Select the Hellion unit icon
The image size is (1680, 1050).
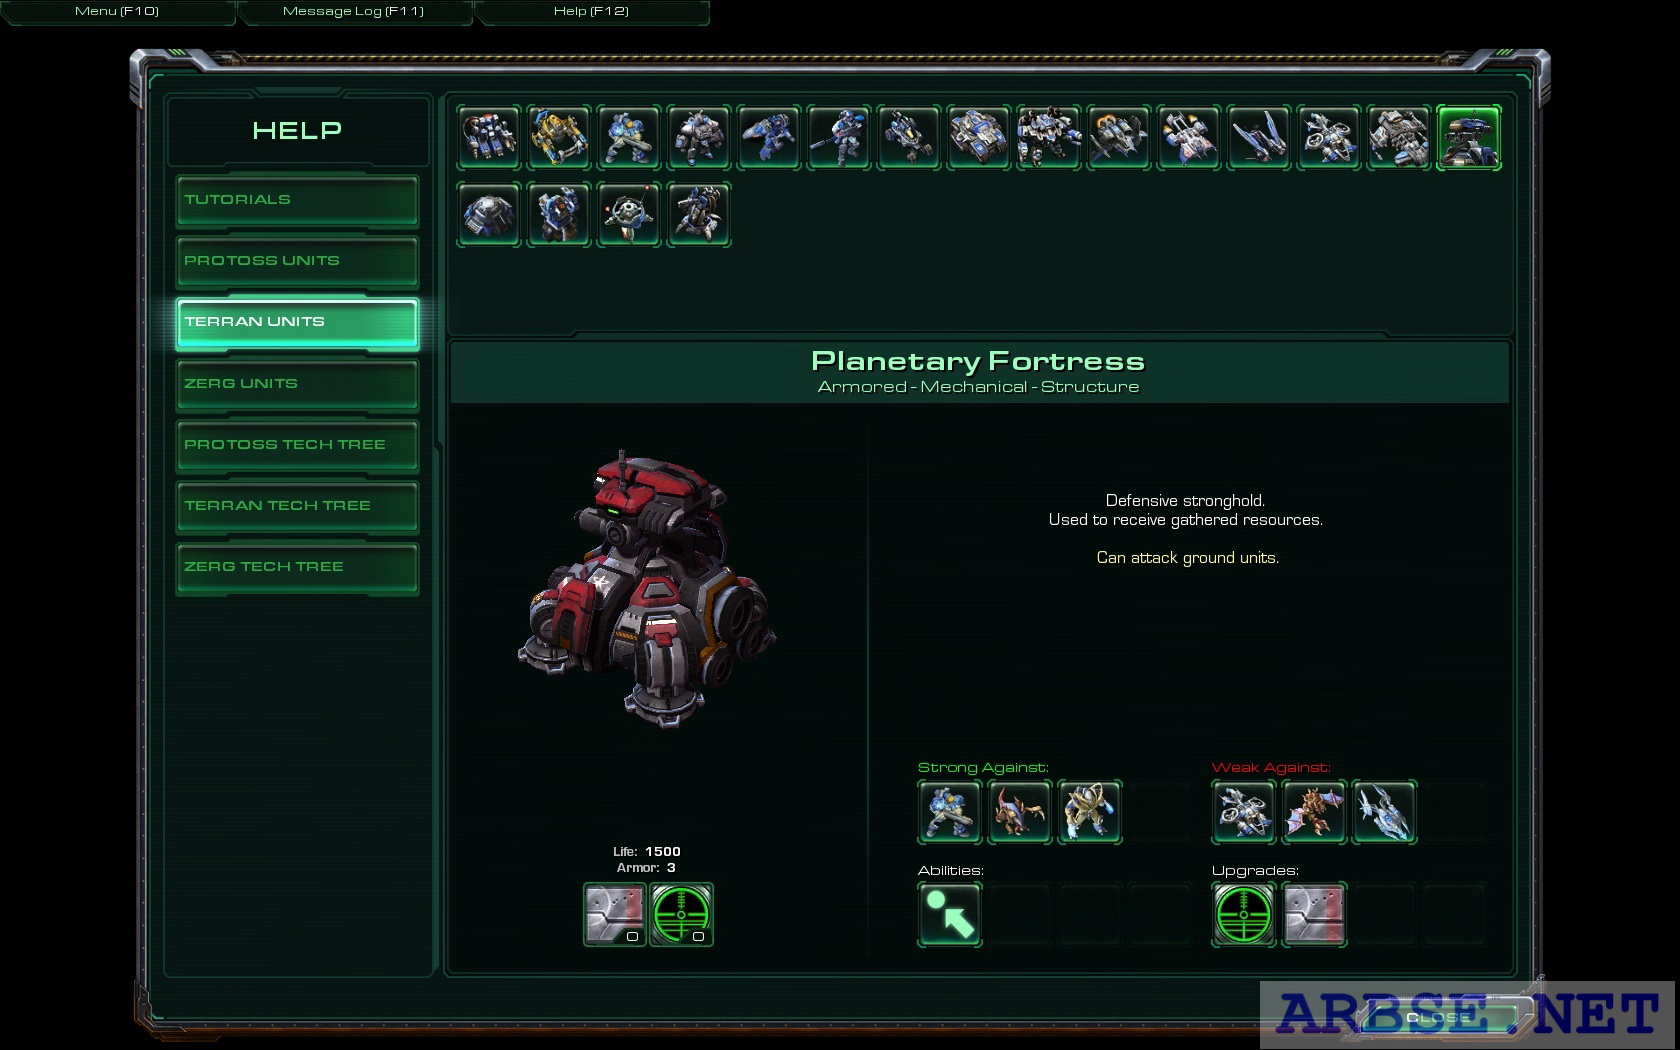909,137
